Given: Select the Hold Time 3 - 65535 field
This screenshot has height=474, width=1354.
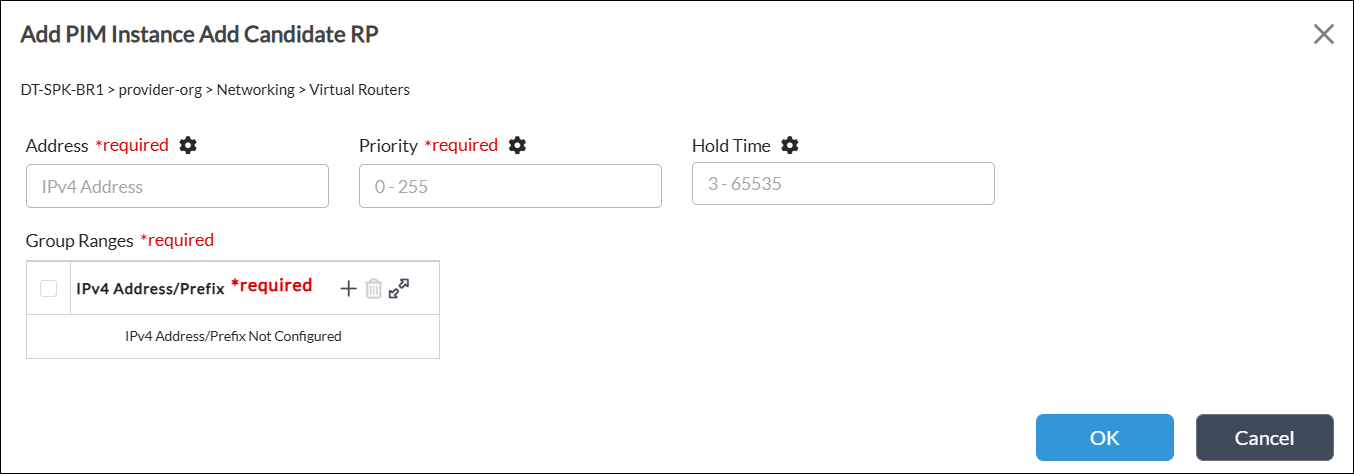Looking at the screenshot, I should (x=843, y=184).
